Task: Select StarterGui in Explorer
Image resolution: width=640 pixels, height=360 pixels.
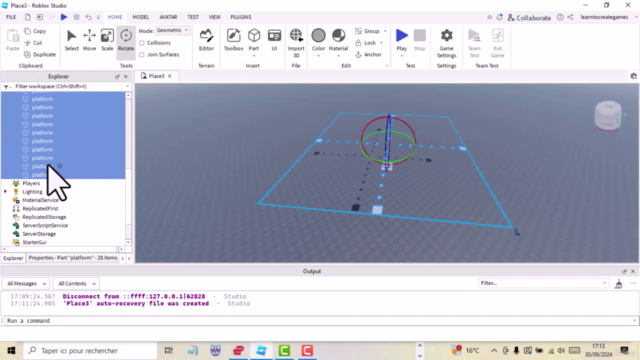Action: click(x=34, y=242)
